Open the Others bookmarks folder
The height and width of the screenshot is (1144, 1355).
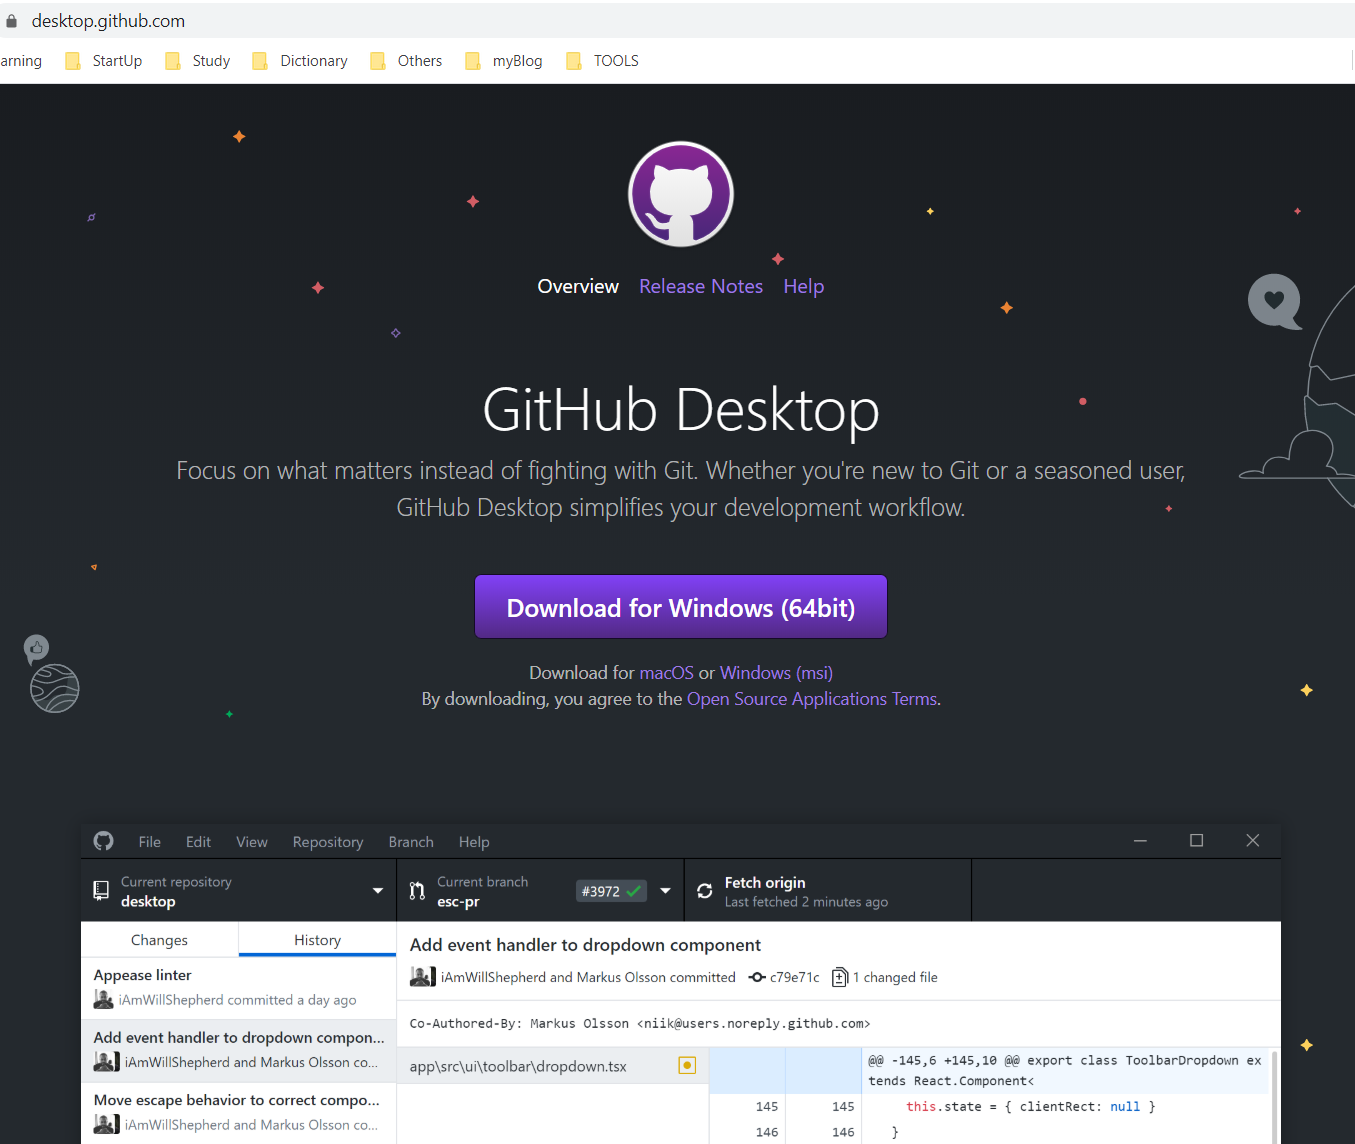pyautogui.click(x=406, y=61)
